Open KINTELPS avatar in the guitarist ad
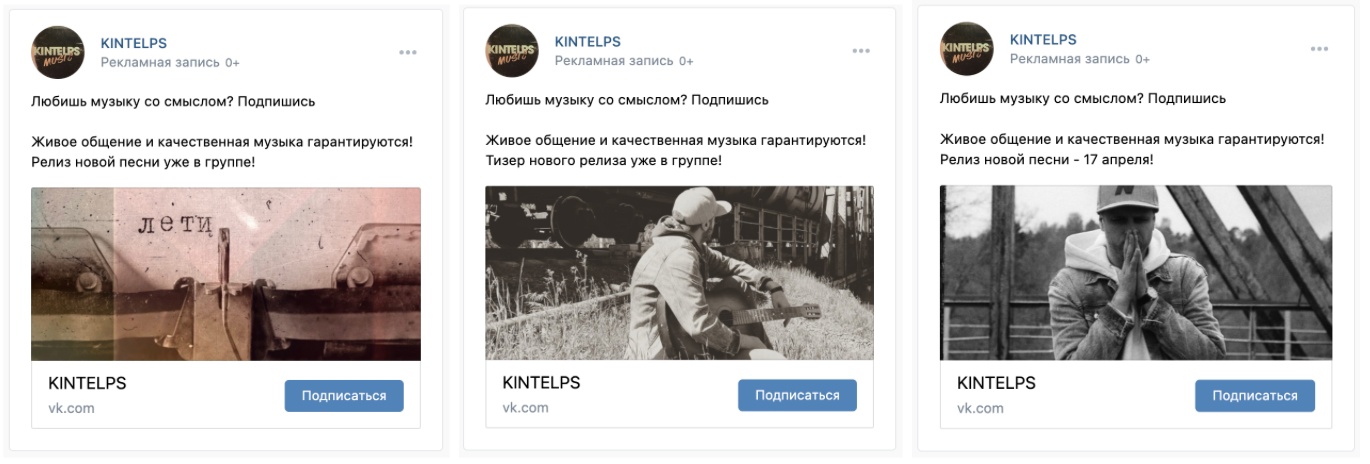The height and width of the screenshot is (464, 1370). (512, 51)
